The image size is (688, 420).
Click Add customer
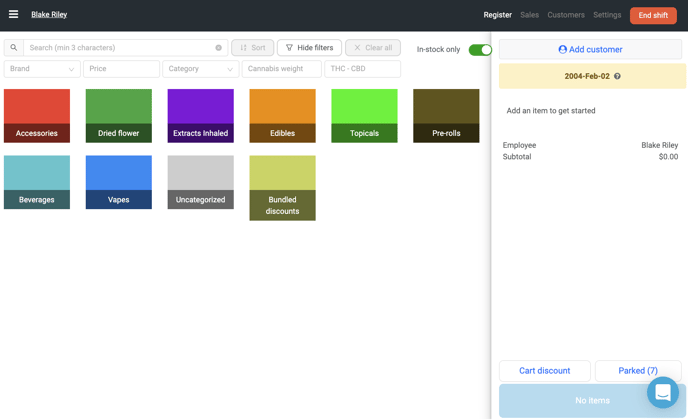pos(591,50)
